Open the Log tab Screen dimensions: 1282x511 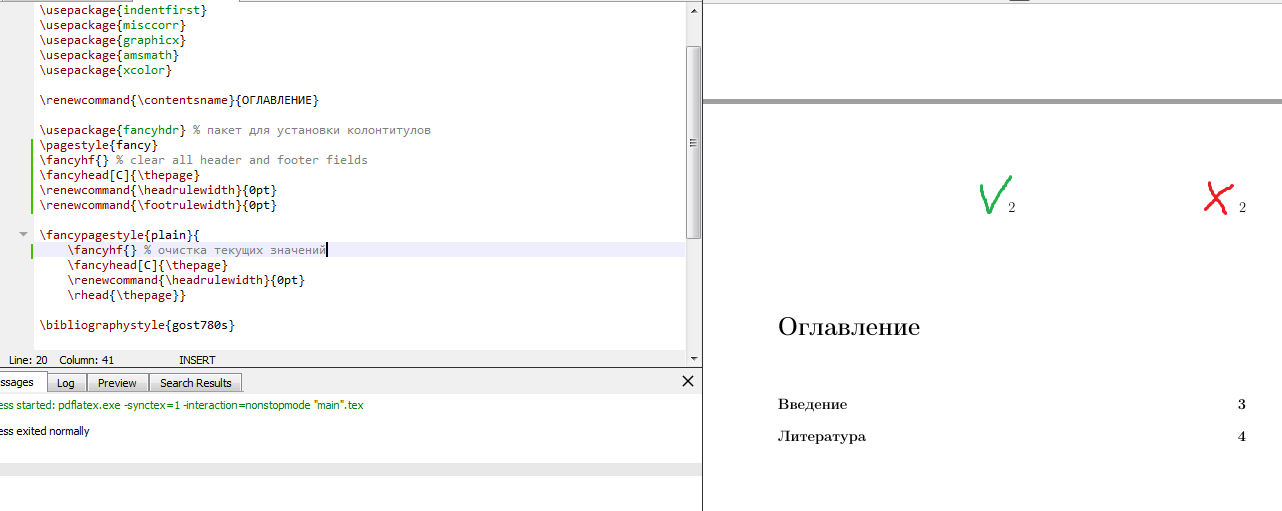pyautogui.click(x=66, y=383)
